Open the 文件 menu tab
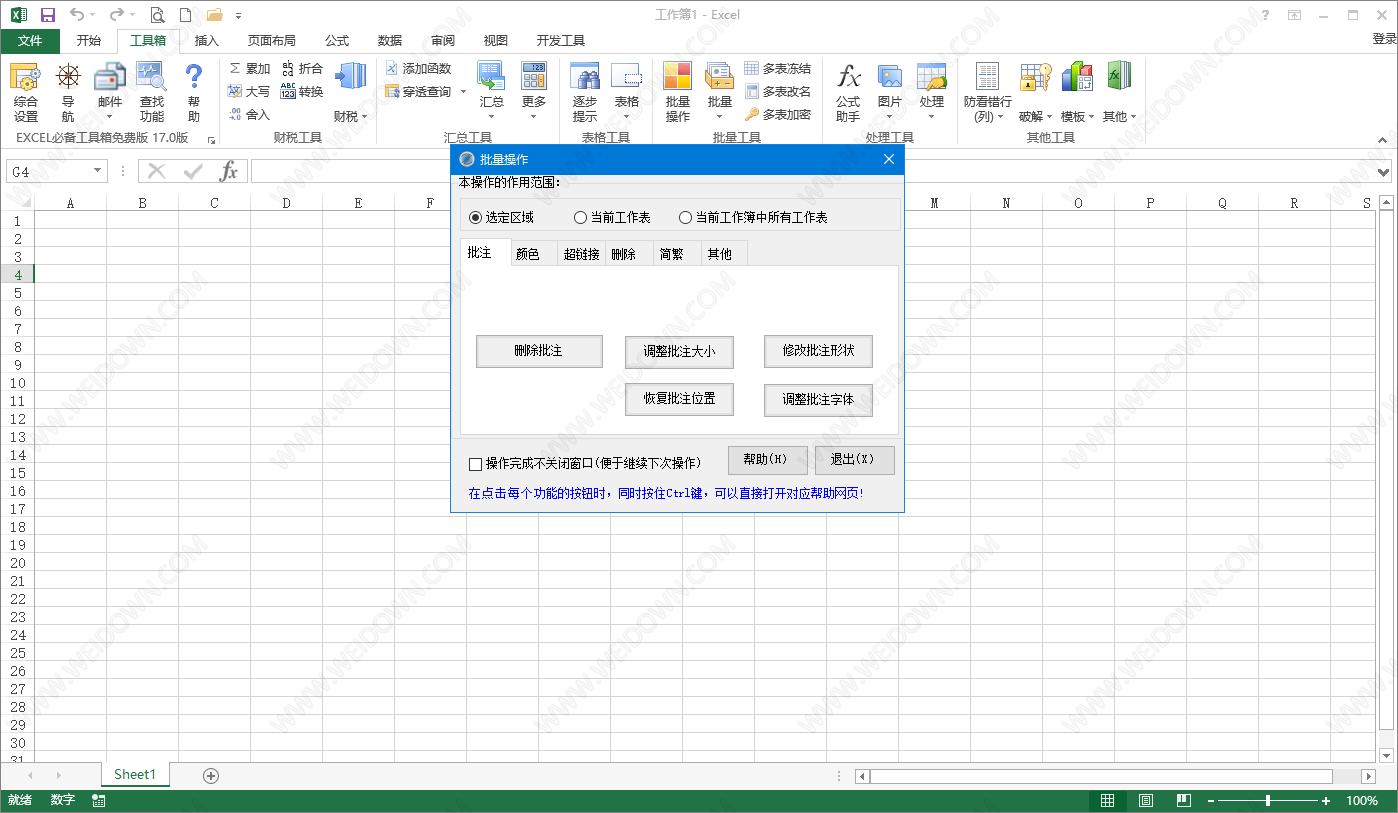 (x=30, y=40)
